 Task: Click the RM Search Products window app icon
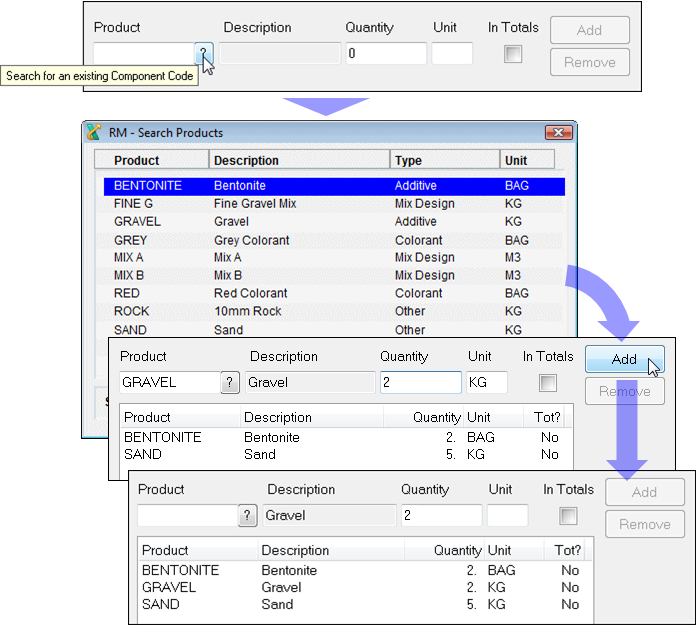pos(94,132)
